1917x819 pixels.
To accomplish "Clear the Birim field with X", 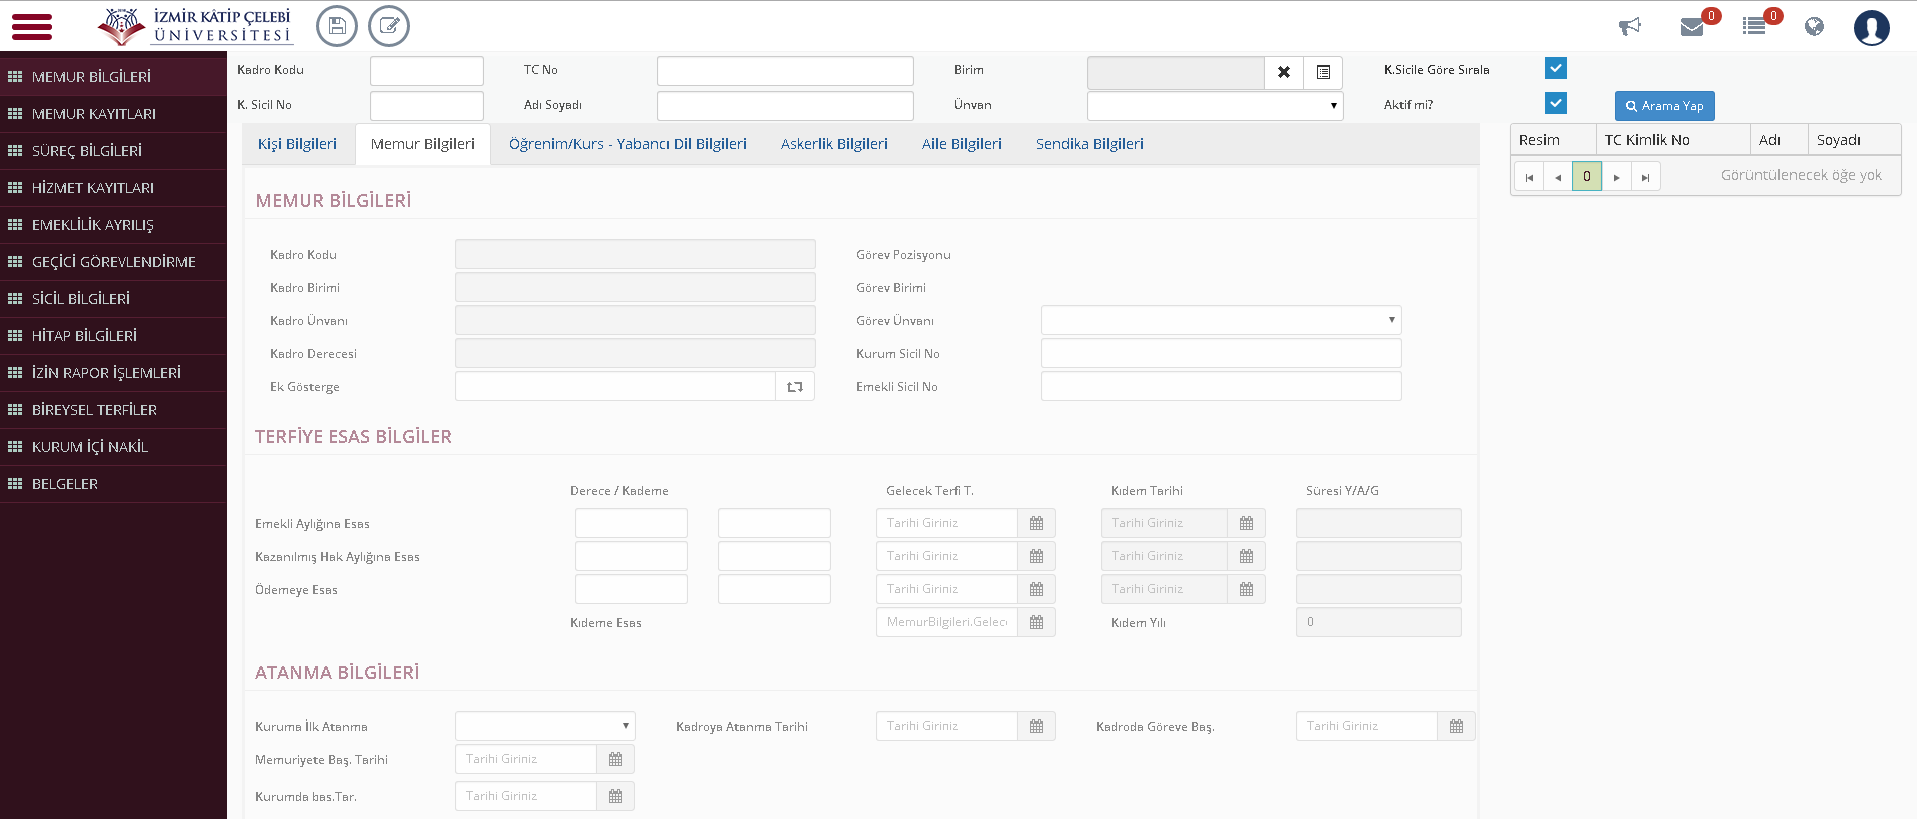I will pyautogui.click(x=1284, y=72).
